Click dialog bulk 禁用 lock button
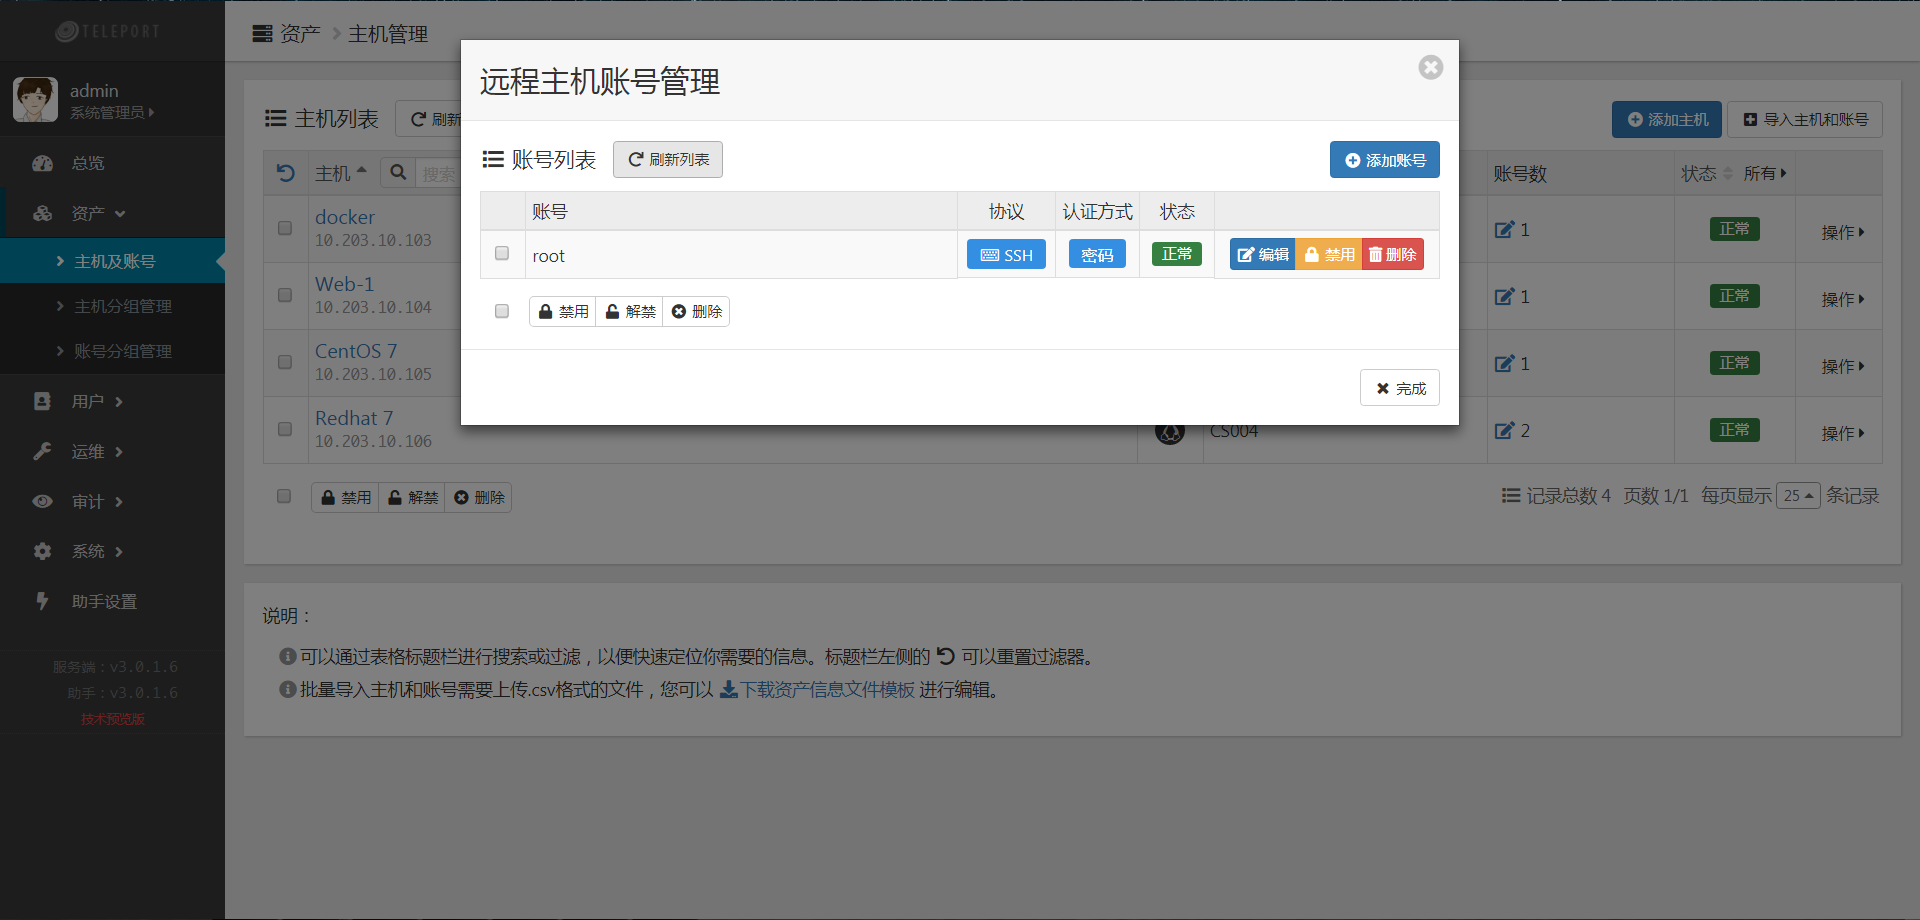1920x920 pixels. point(563,312)
